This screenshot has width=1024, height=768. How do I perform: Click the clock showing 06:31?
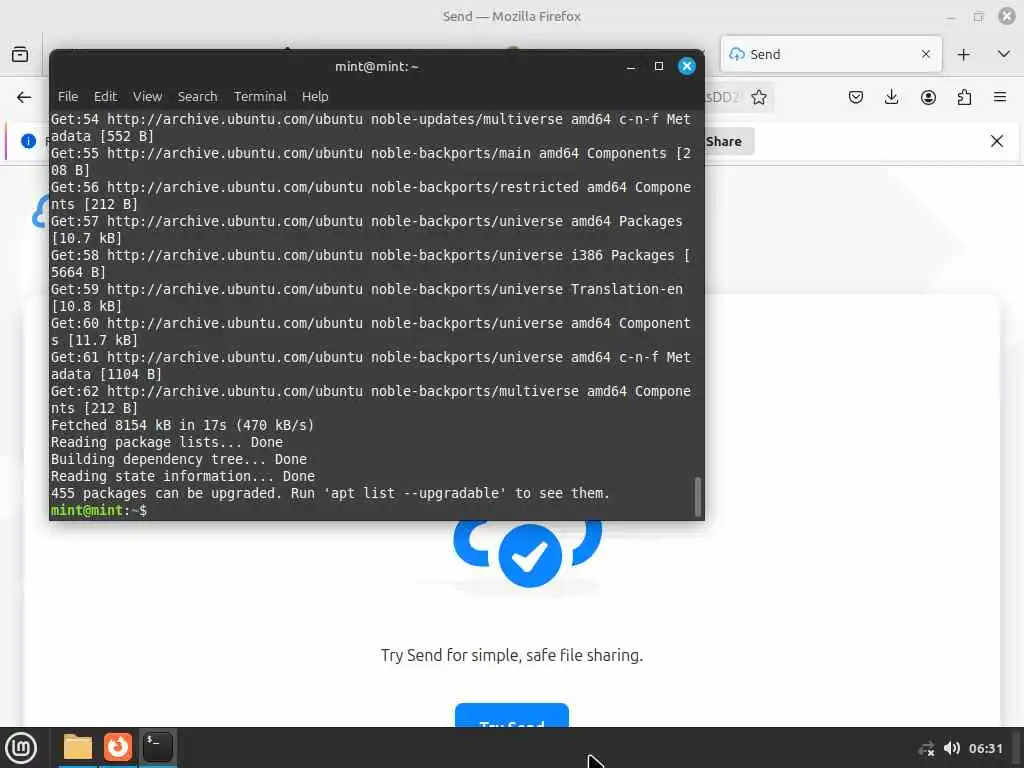(985, 748)
